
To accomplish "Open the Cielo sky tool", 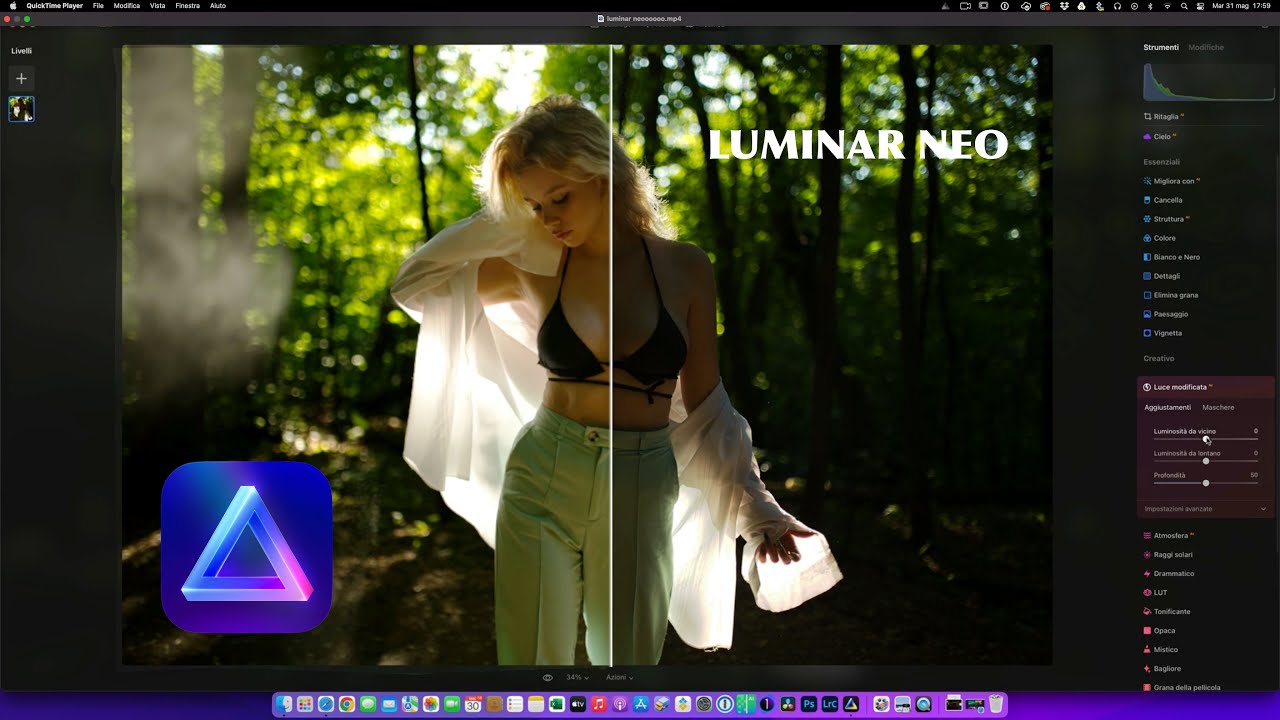I will (1161, 136).
